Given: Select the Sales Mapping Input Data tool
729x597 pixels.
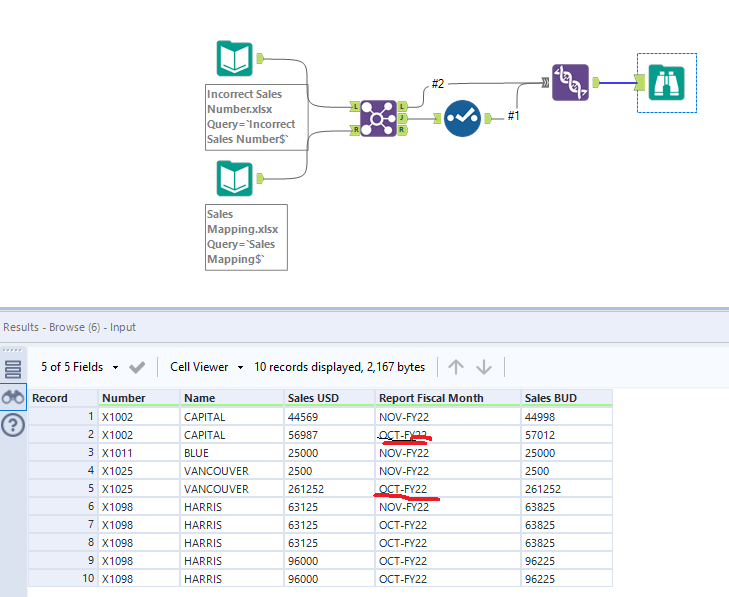Looking at the screenshot, I should 234,179.
